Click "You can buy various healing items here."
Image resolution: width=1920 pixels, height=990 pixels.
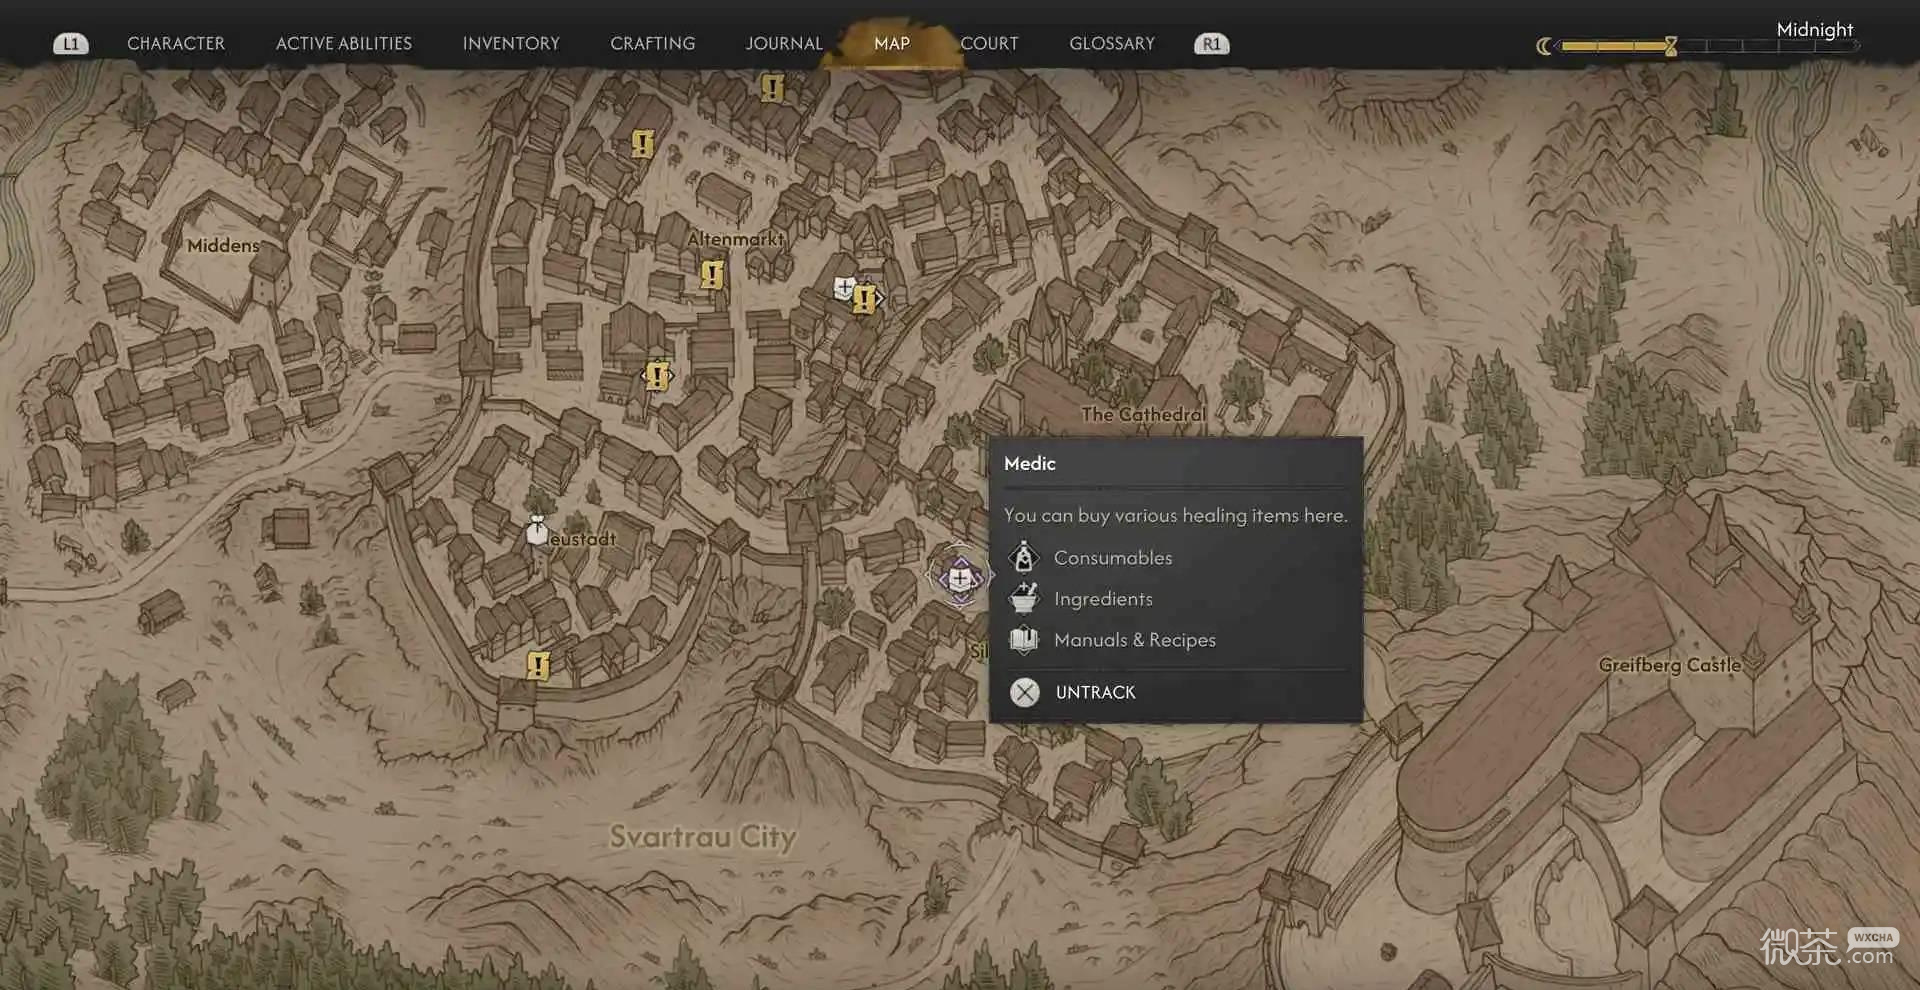coord(1176,515)
